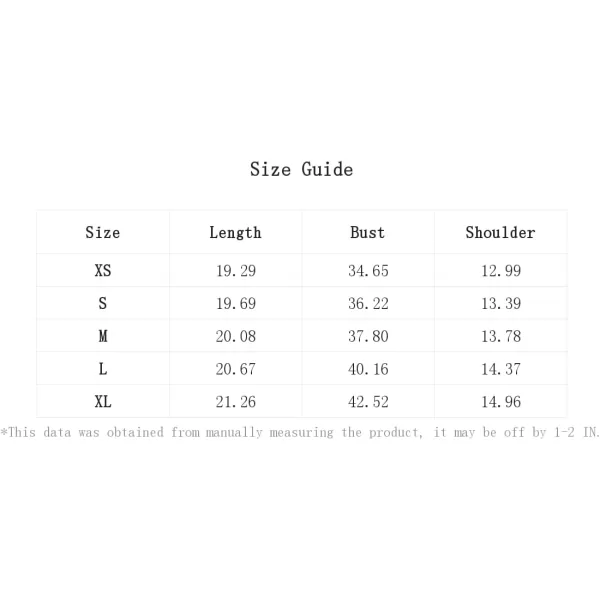The height and width of the screenshot is (600, 600).
Task: Click the Length column header
Action: point(235,232)
